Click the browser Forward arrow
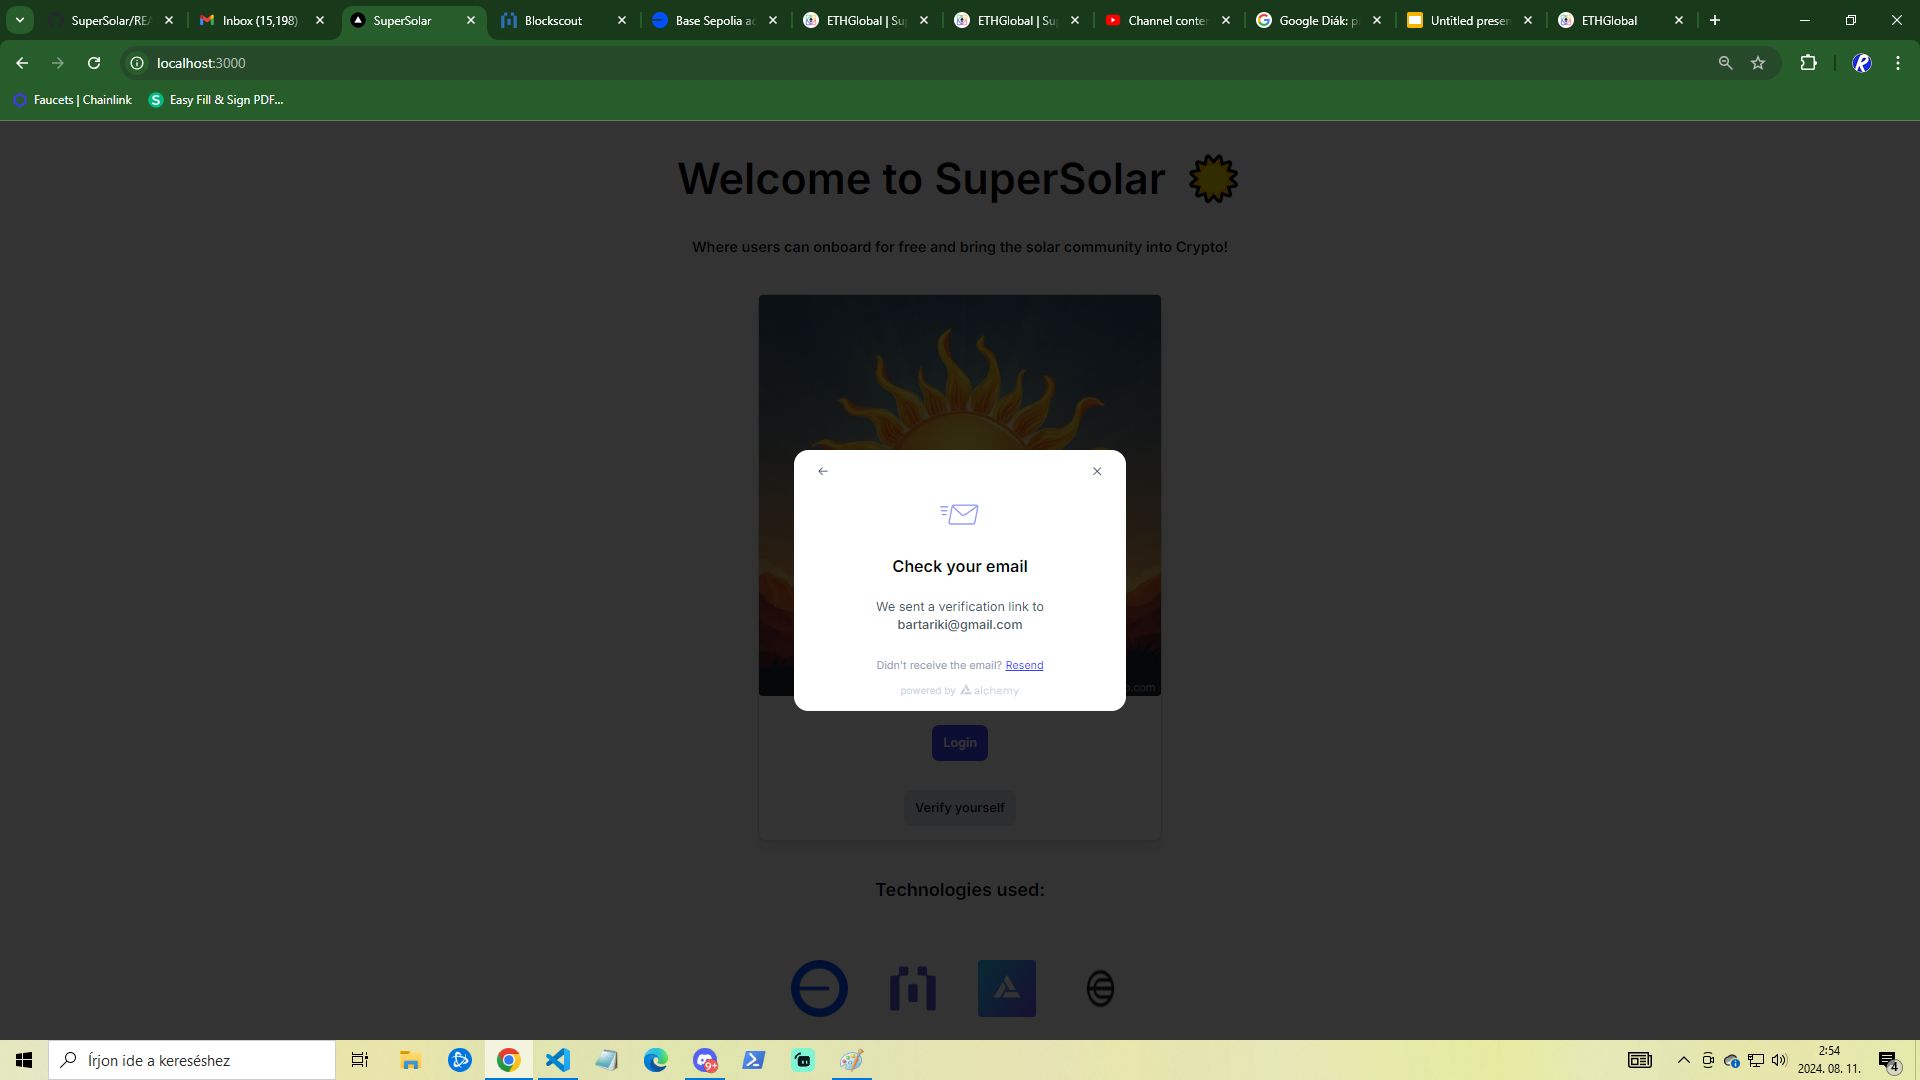The image size is (1920, 1080). point(58,63)
